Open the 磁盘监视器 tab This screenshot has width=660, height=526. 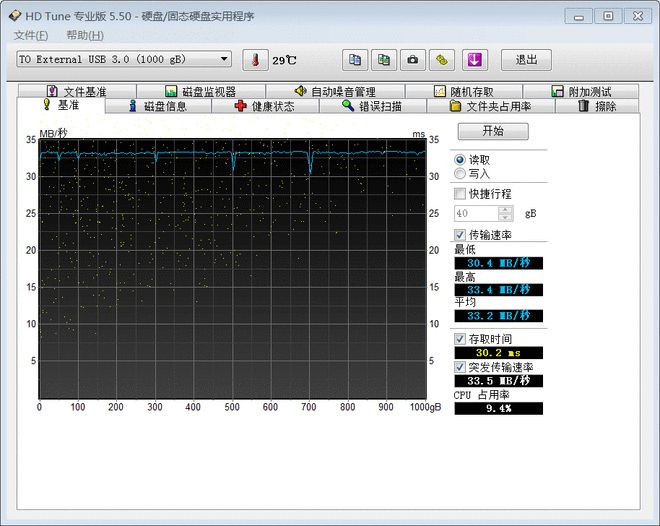click(x=201, y=91)
